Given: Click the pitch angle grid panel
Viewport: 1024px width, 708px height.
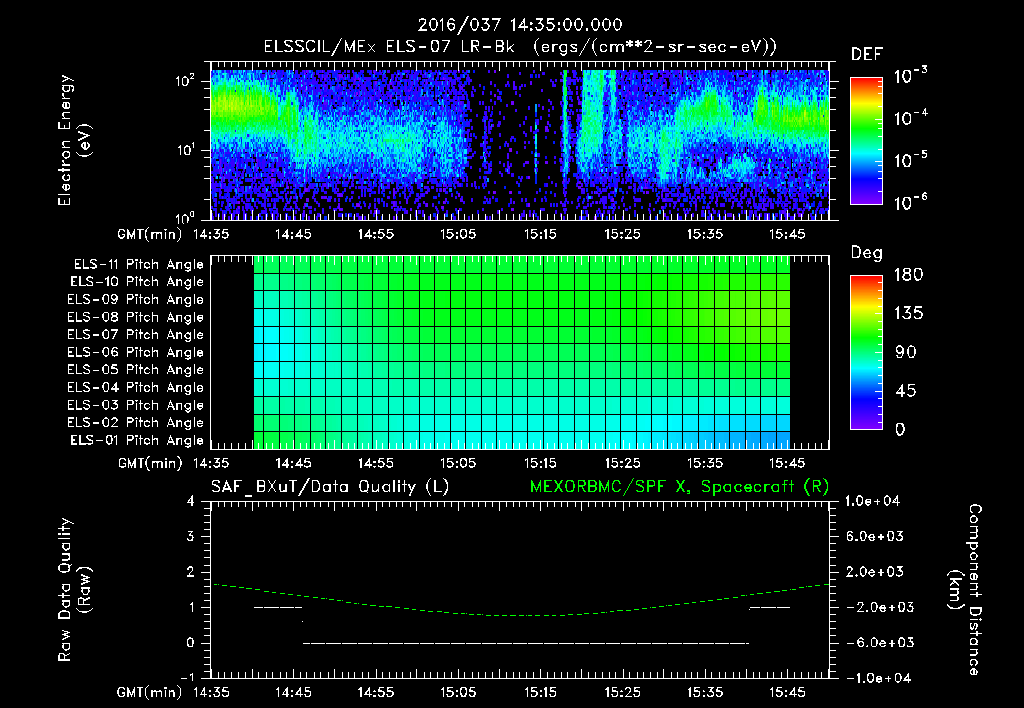Looking at the screenshot, I should (x=520, y=352).
